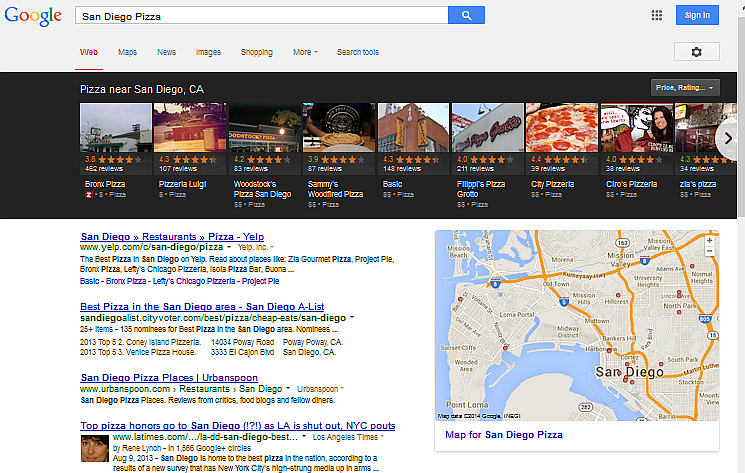Switch to the Maps tab
This screenshot has height=473, width=745.
click(127, 52)
